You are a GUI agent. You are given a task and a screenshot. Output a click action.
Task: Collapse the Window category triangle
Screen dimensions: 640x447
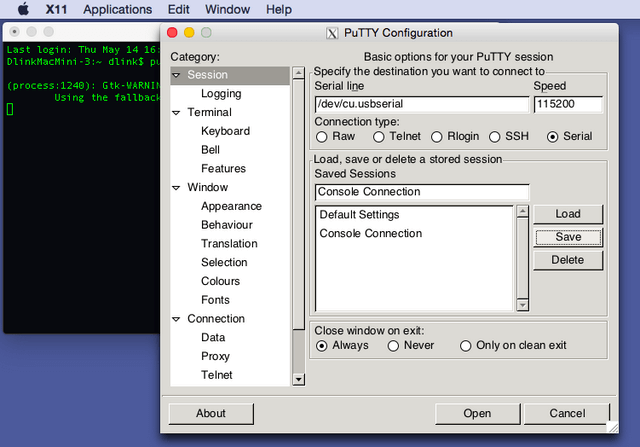coord(176,188)
